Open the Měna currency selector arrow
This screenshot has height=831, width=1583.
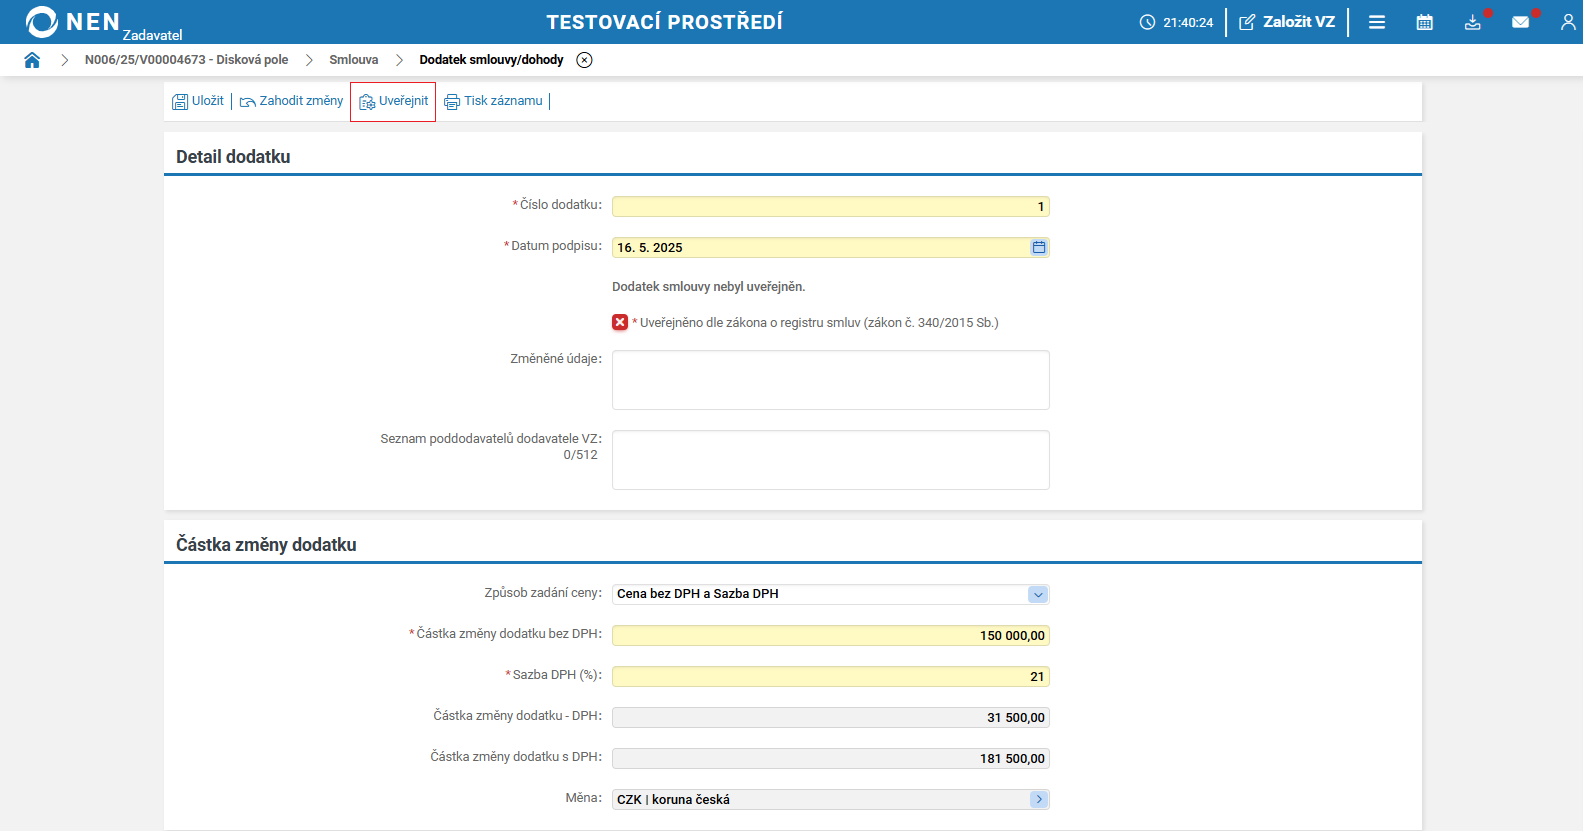[1039, 800]
